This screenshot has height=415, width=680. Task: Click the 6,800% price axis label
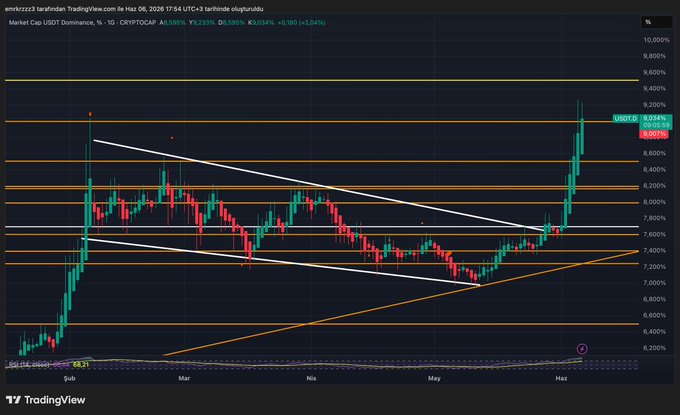(654, 299)
